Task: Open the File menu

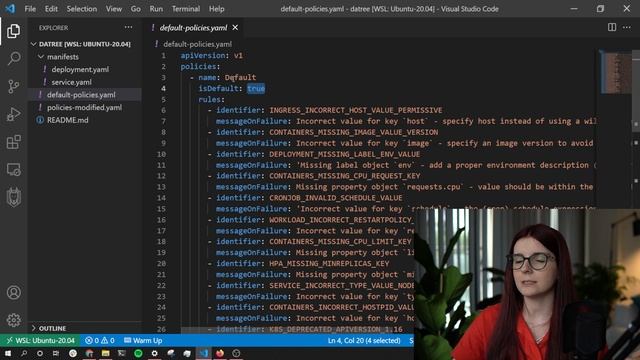Action: pyautogui.click(x=30, y=9)
